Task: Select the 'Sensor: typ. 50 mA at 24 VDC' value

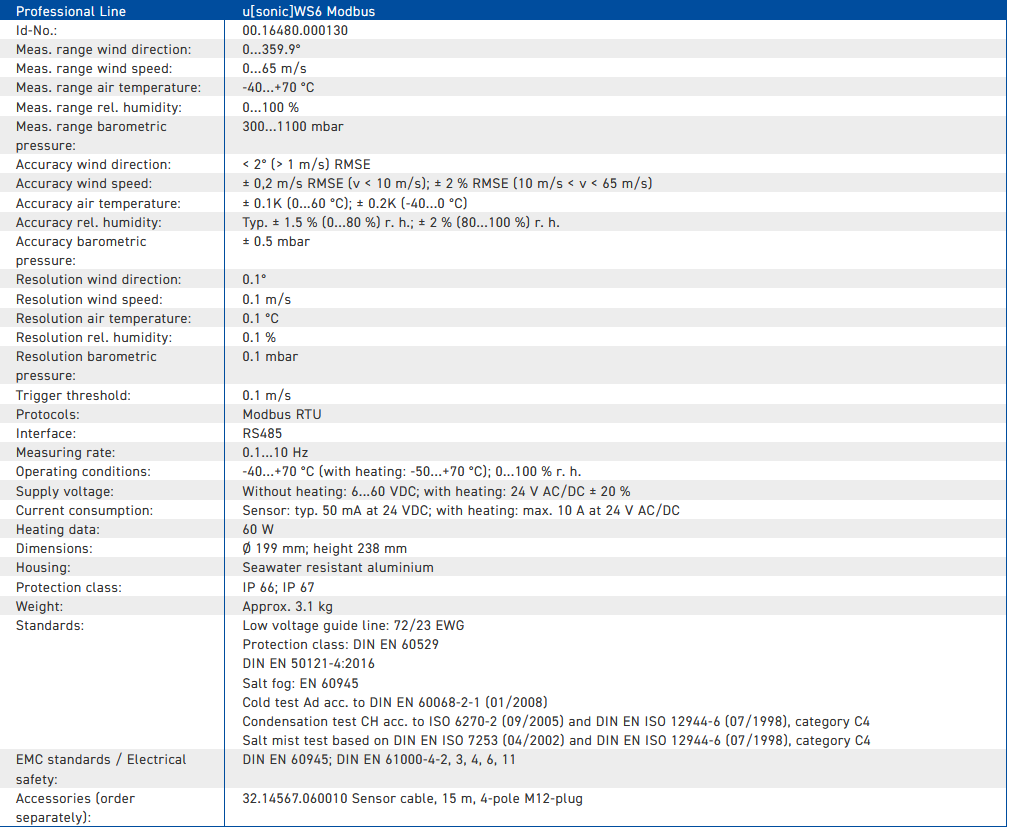Action: click(x=336, y=510)
